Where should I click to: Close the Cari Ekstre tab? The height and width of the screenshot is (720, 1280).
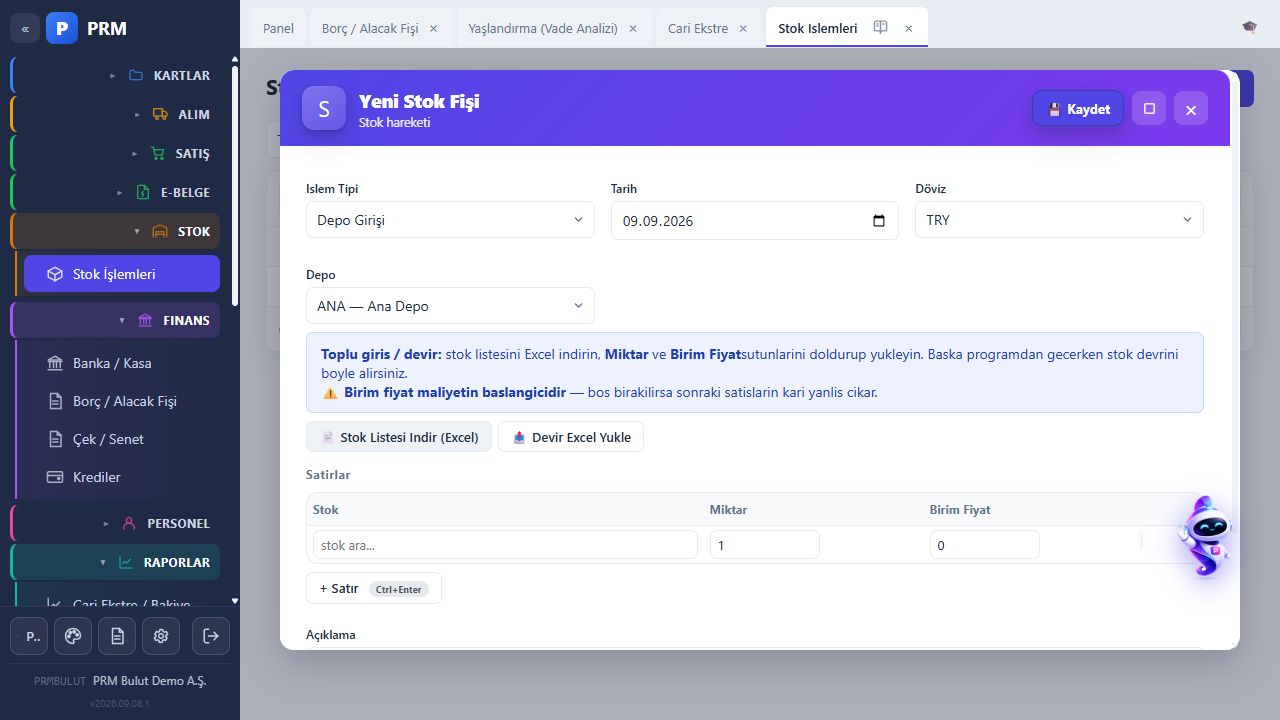743,29
